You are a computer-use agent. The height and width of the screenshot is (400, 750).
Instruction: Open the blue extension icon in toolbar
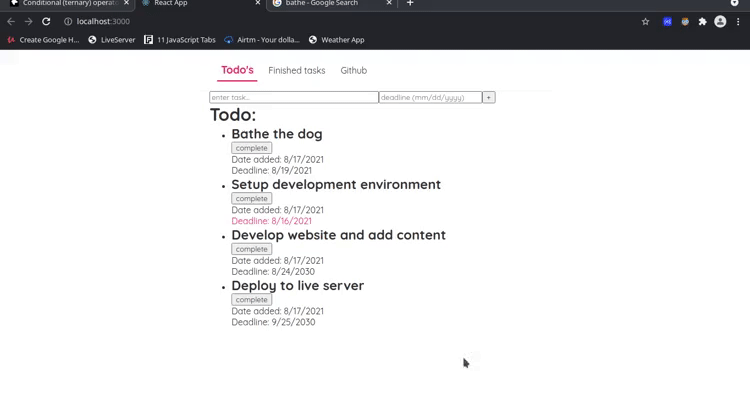(x=667, y=22)
